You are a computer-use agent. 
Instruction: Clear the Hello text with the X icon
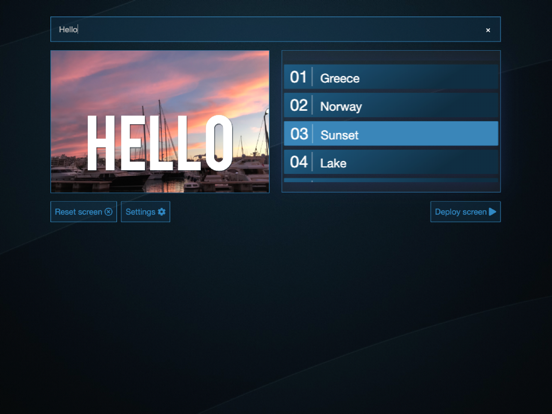[x=488, y=30]
